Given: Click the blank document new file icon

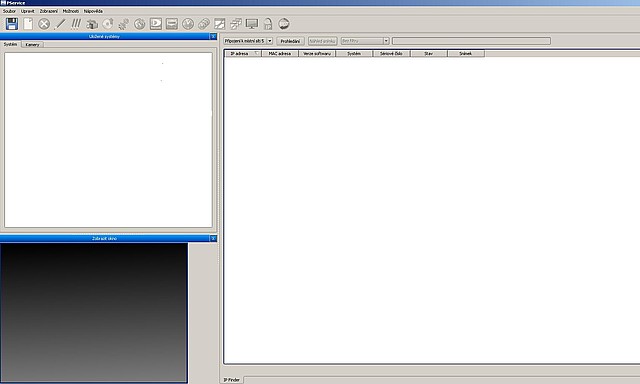Looking at the screenshot, I should click(28, 24).
